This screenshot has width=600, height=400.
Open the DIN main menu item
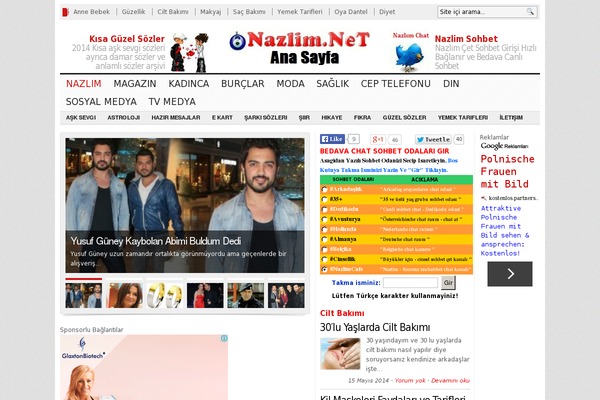[451, 83]
